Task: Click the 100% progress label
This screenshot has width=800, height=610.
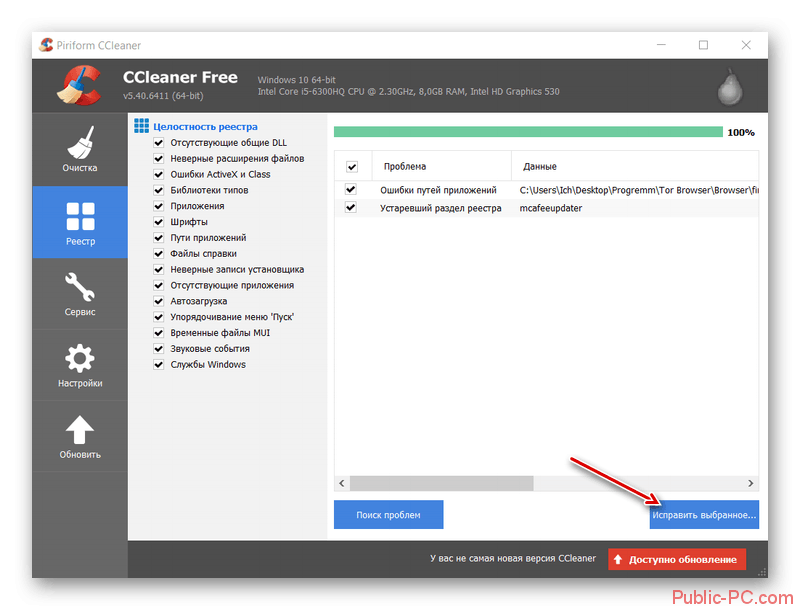Action: 741,133
